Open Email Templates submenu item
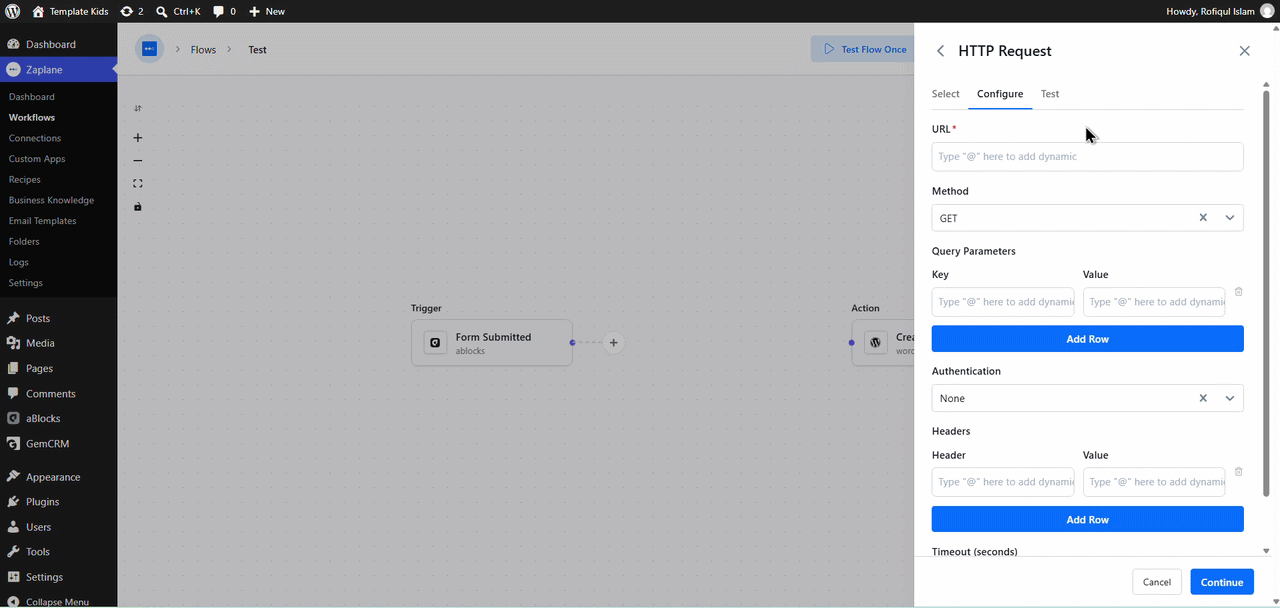 [x=43, y=221]
